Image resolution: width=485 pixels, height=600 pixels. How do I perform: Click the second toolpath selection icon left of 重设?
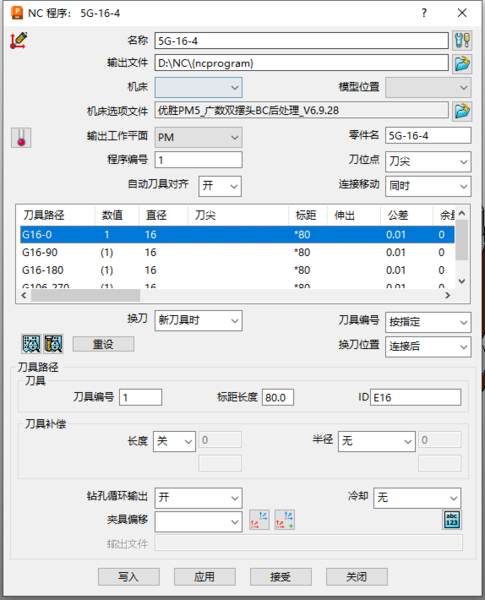pos(53,344)
